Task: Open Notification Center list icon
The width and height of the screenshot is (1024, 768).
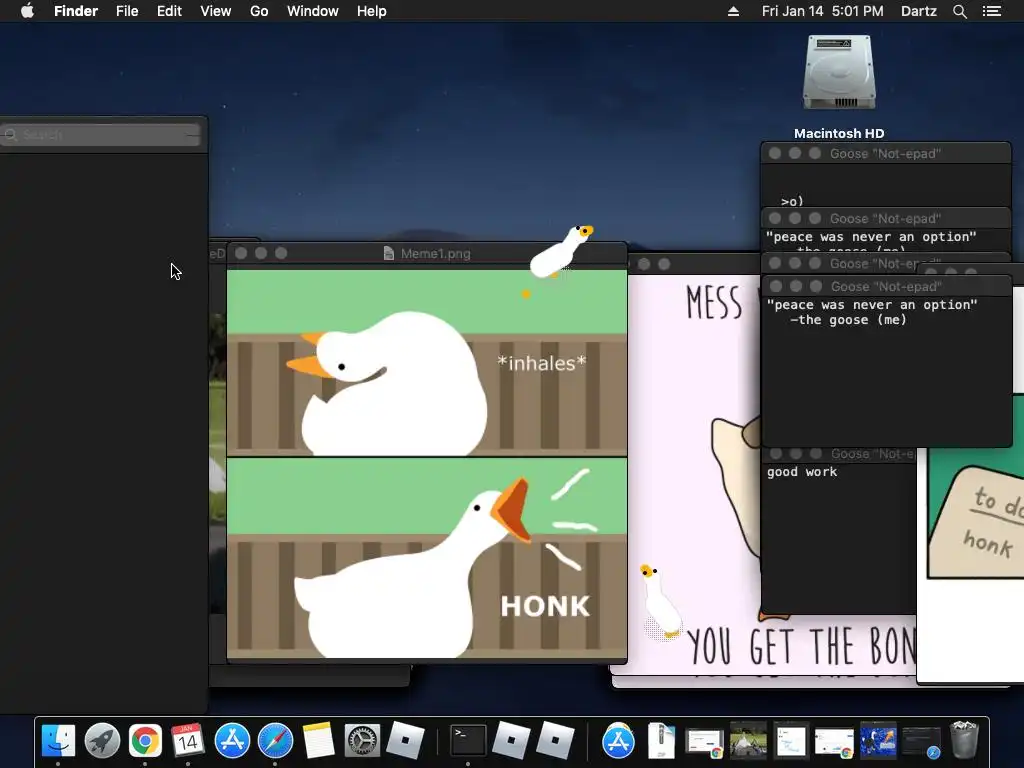Action: (x=992, y=11)
